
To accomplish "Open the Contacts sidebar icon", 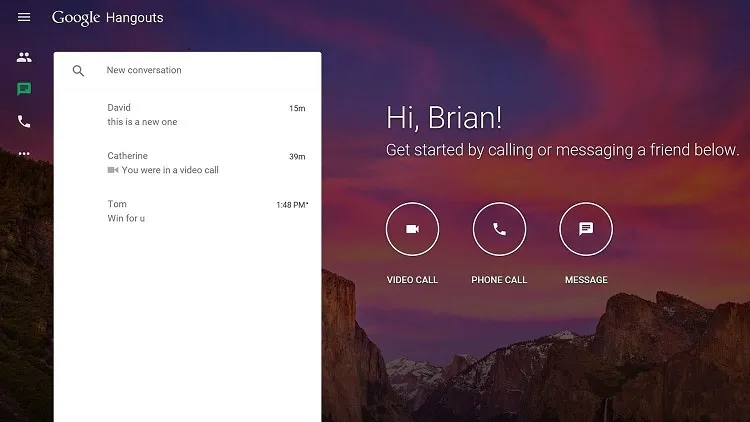I will pos(24,57).
